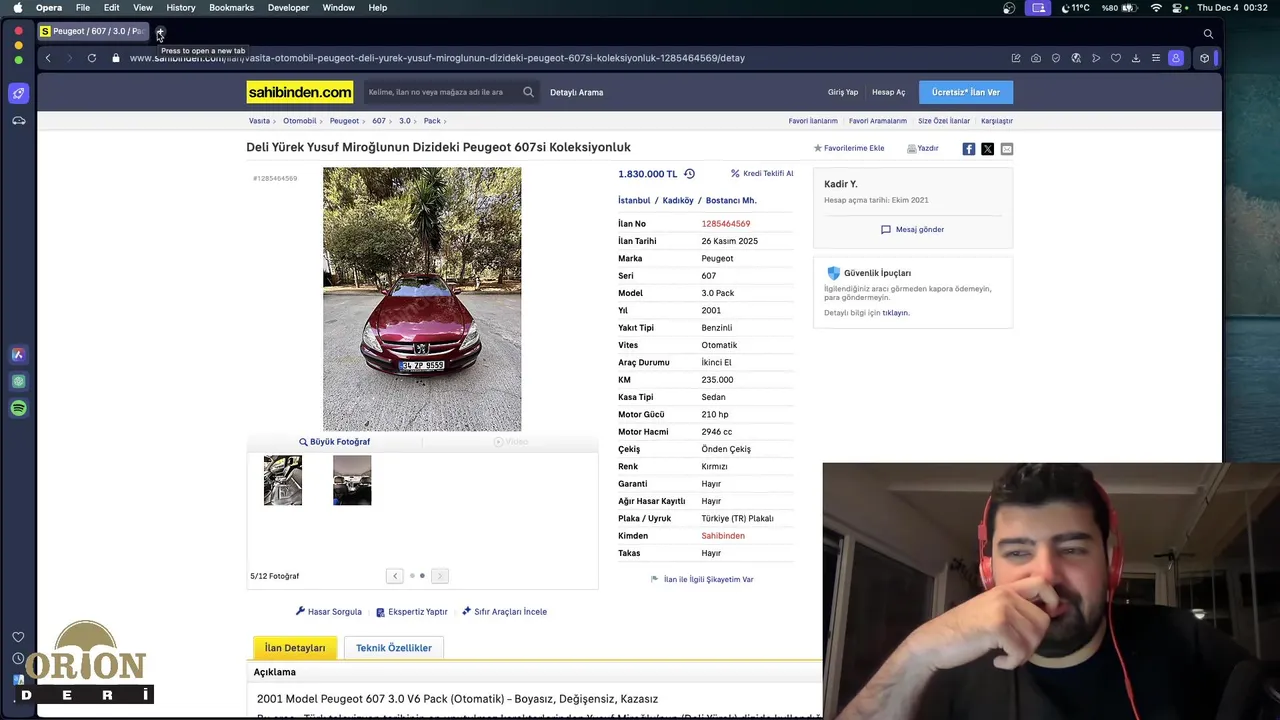The image size is (1280, 720).
Task: Open the extensions cube icon
Action: (1204, 58)
